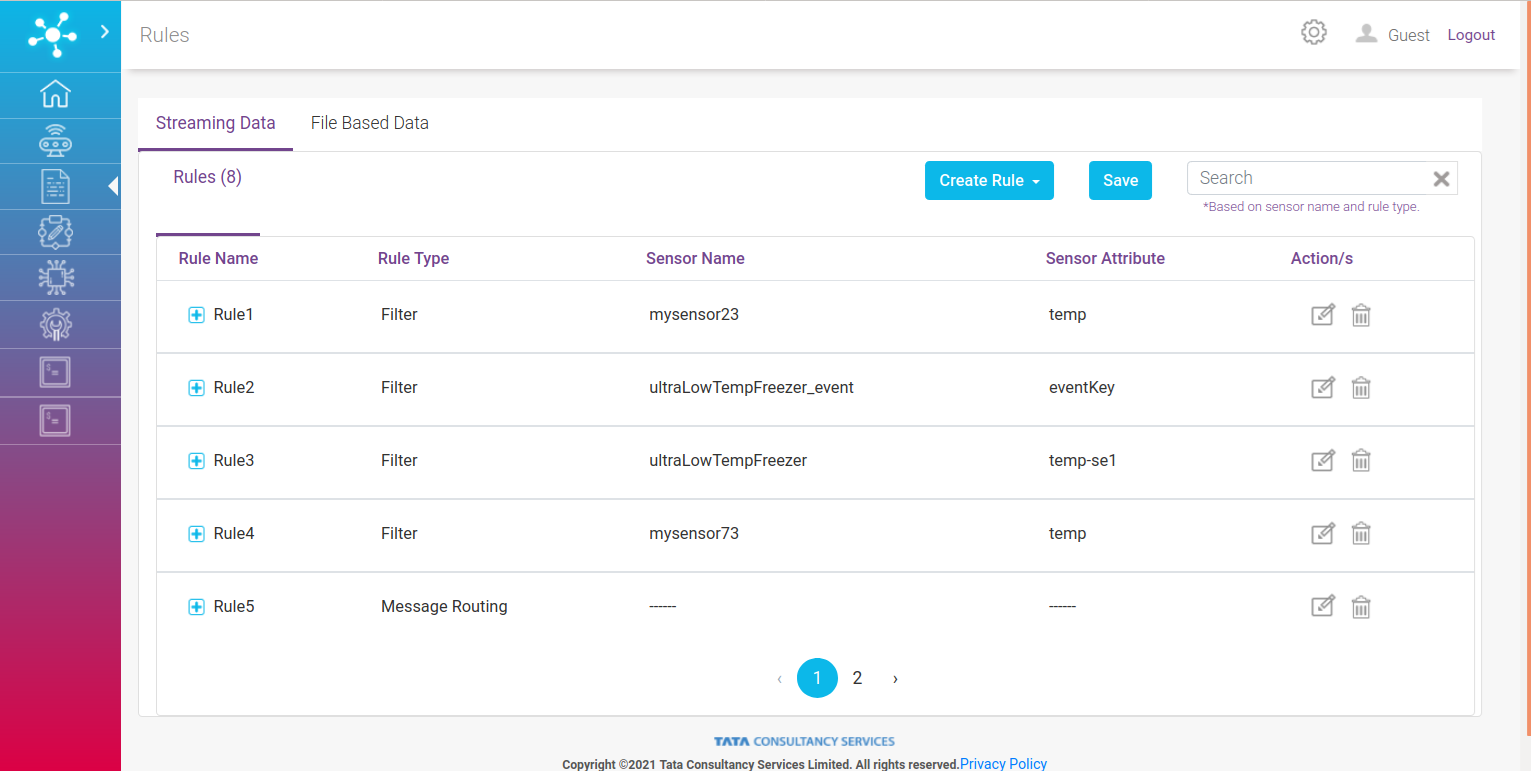Viewport: 1531px width, 771px height.
Task: Switch to the Streaming Data tab
Action: pyautogui.click(x=215, y=124)
